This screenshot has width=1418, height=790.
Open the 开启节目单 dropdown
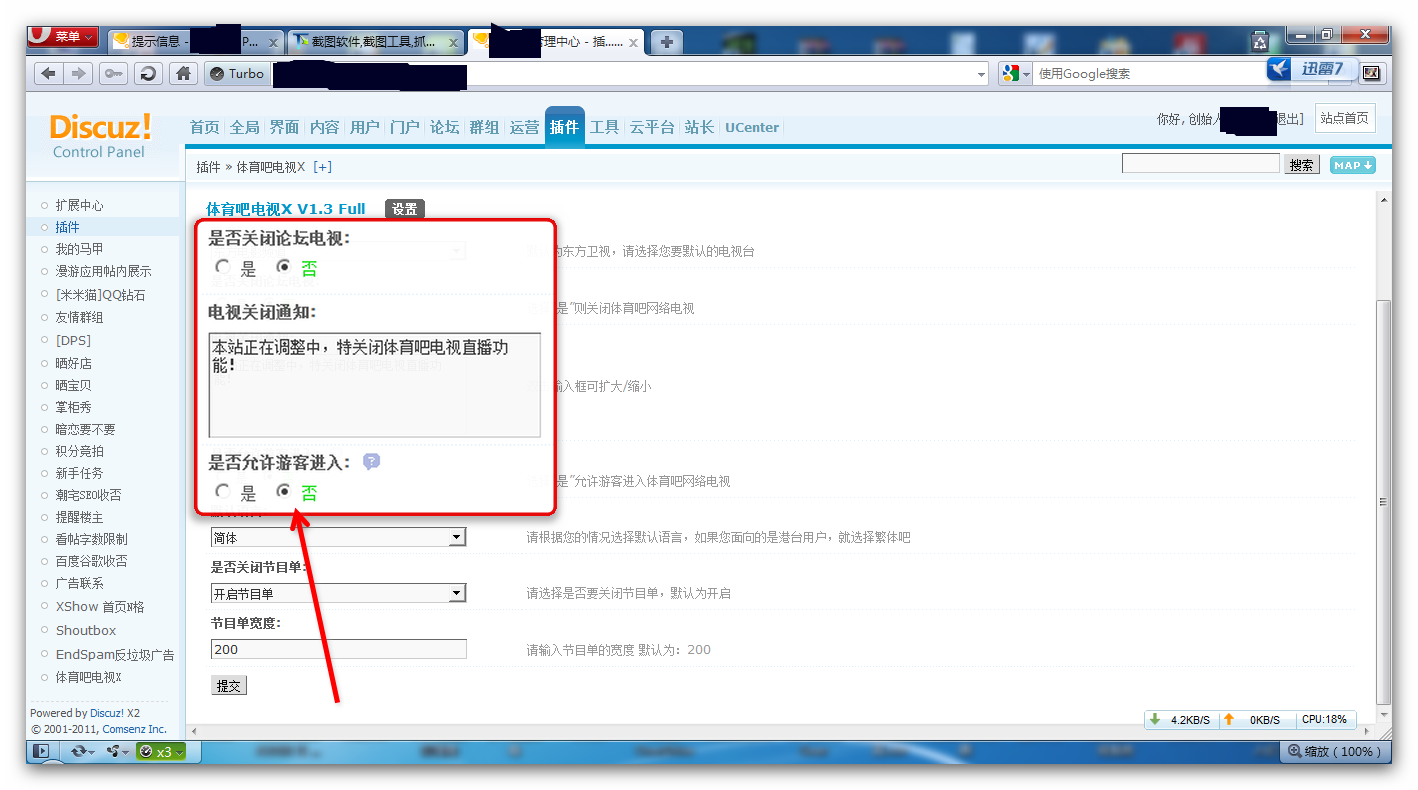338,593
